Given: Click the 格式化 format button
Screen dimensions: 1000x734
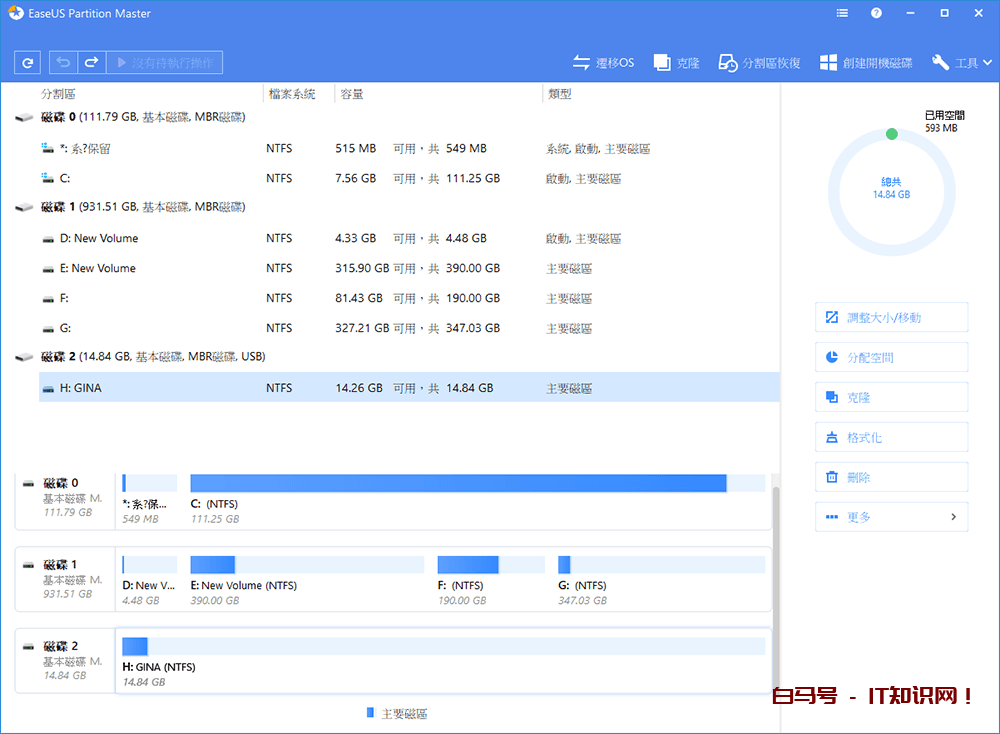Looking at the screenshot, I should click(891, 437).
